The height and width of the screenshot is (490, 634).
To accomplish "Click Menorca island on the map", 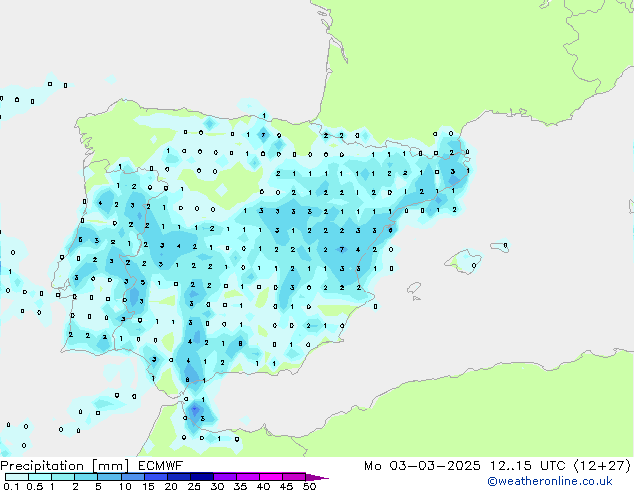I will [x=500, y=246].
